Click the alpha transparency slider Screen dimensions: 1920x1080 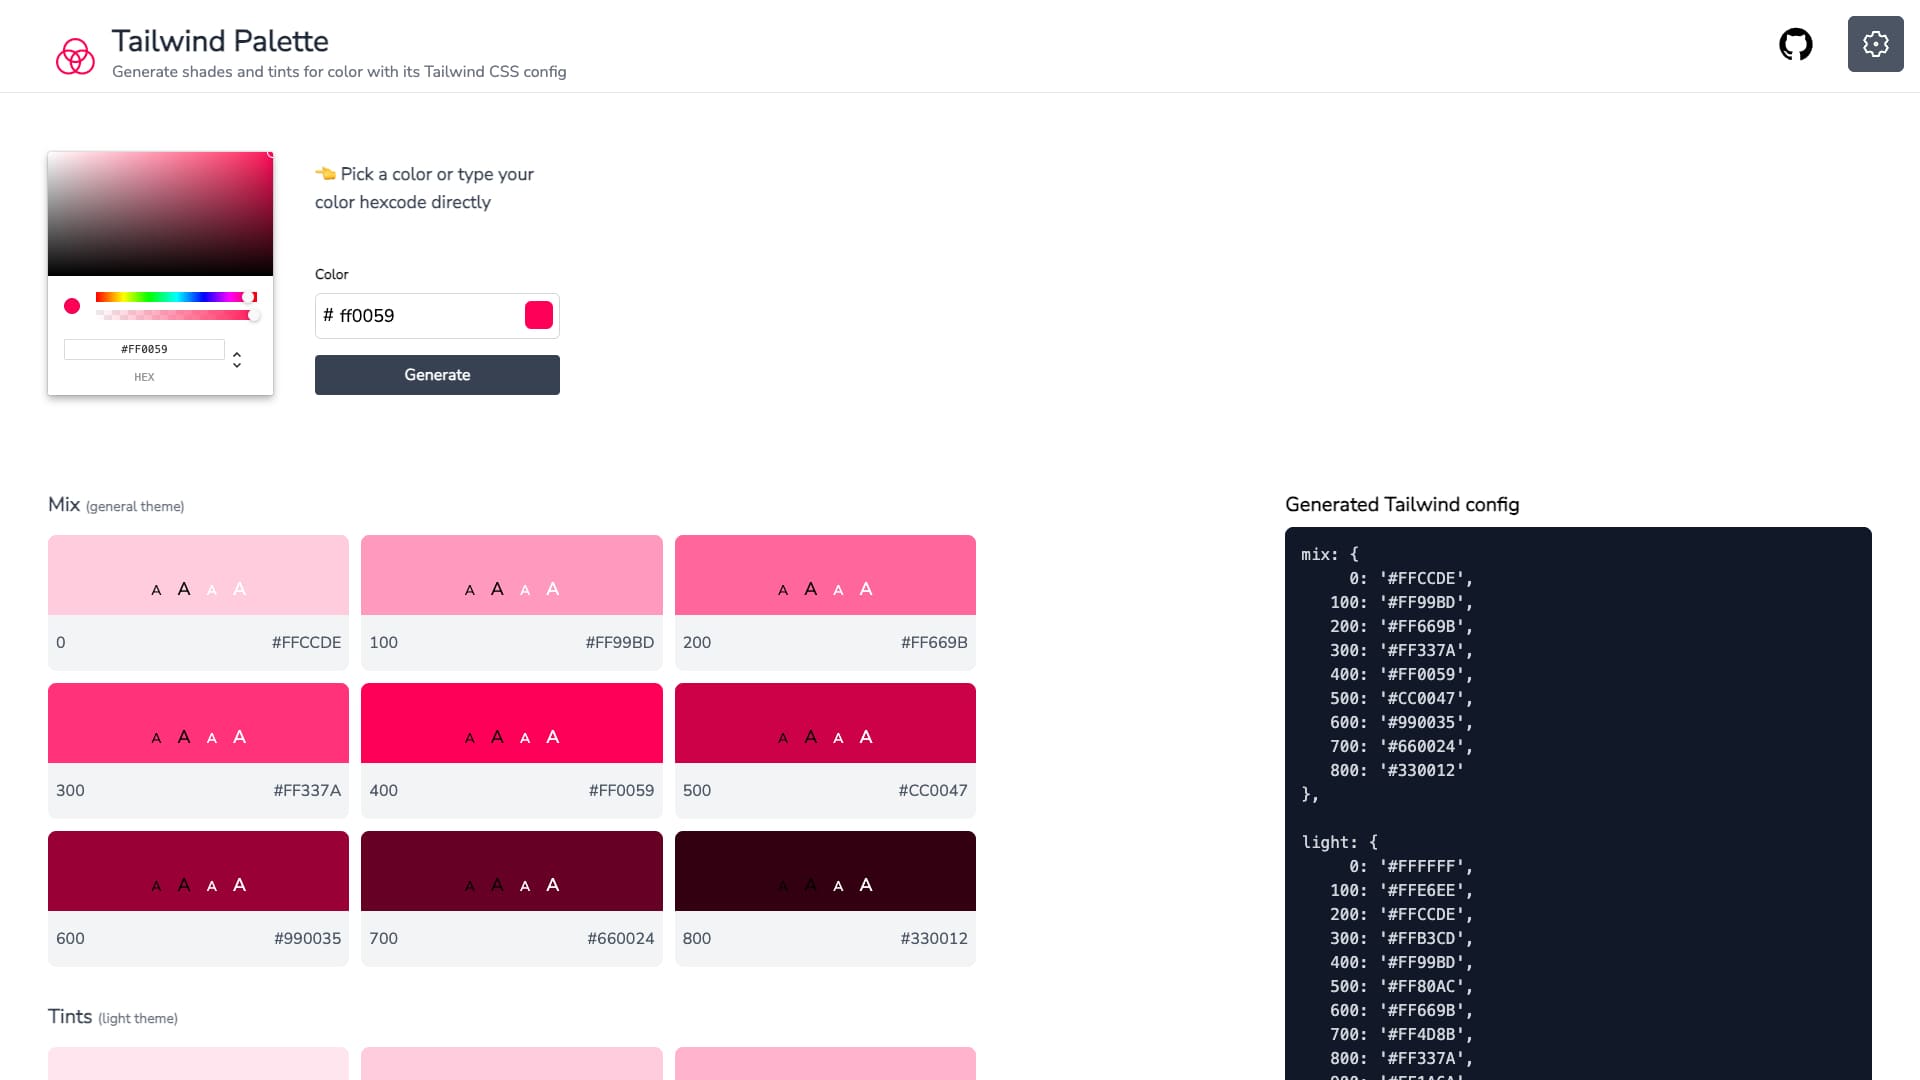[x=175, y=315]
